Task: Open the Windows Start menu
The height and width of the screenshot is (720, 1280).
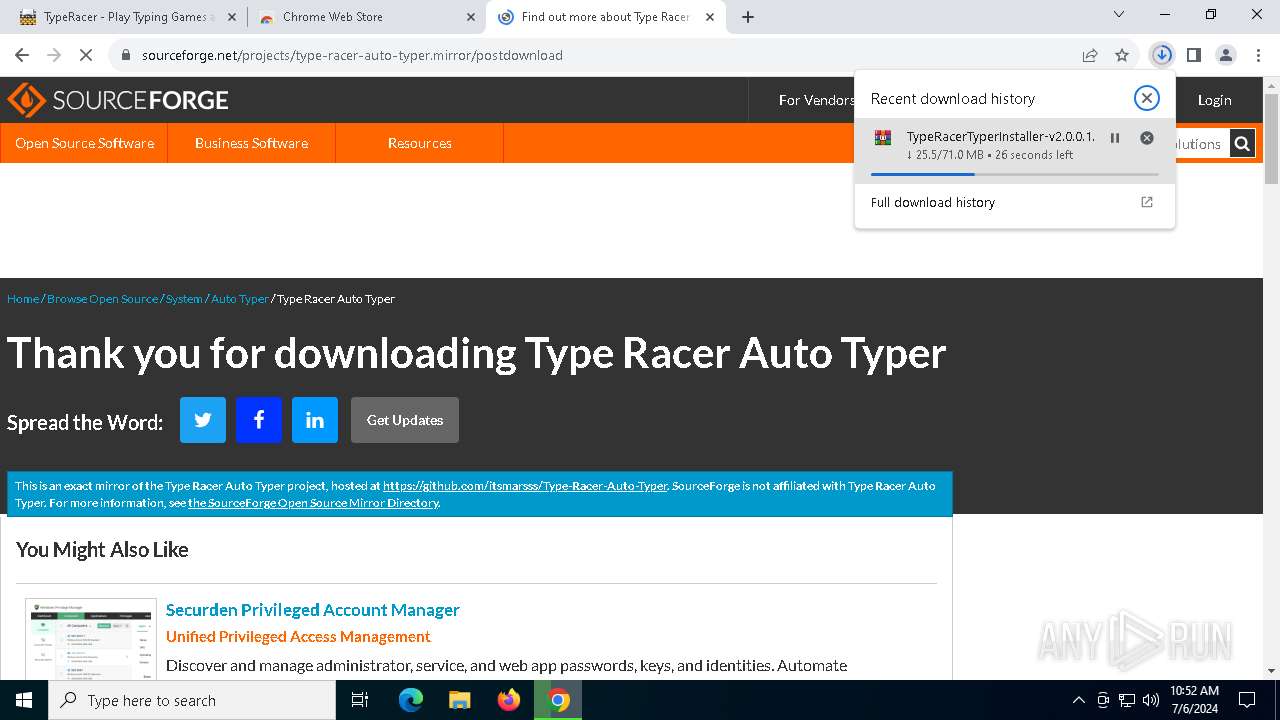Action: (24, 700)
